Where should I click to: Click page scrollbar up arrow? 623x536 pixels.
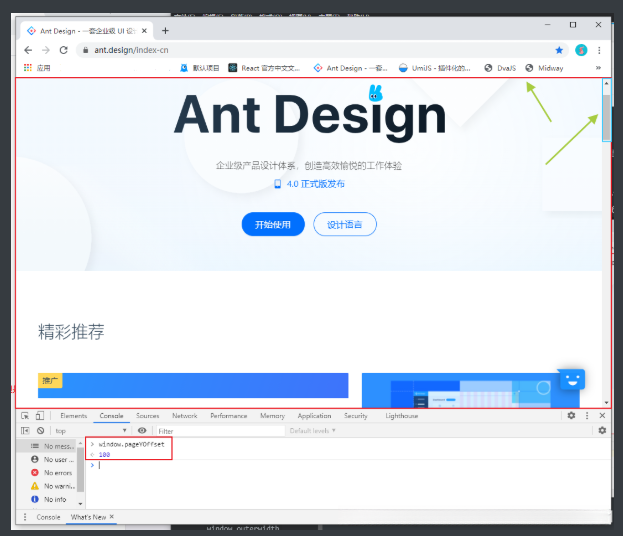pos(606,83)
